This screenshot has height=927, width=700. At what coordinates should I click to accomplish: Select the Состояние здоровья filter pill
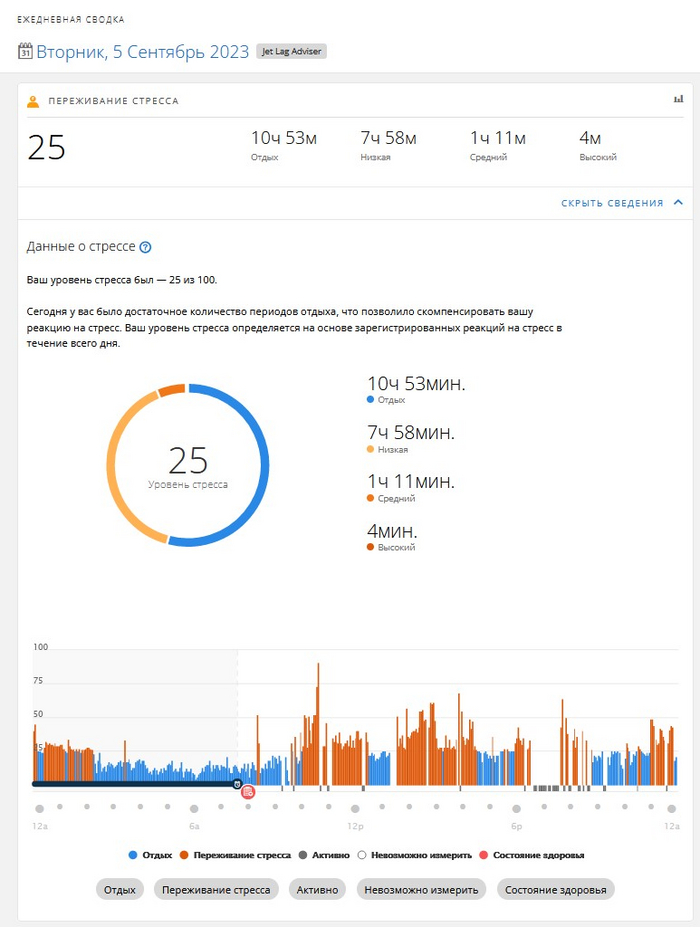[x=555, y=889]
